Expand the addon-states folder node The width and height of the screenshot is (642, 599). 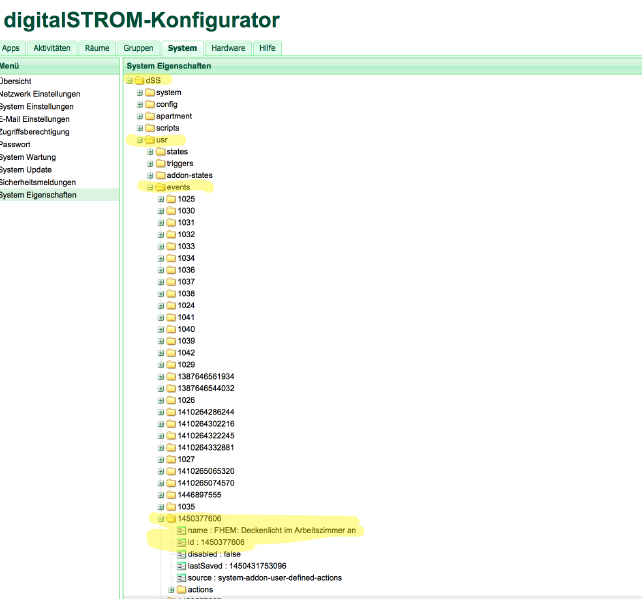pyautogui.click(x=150, y=175)
